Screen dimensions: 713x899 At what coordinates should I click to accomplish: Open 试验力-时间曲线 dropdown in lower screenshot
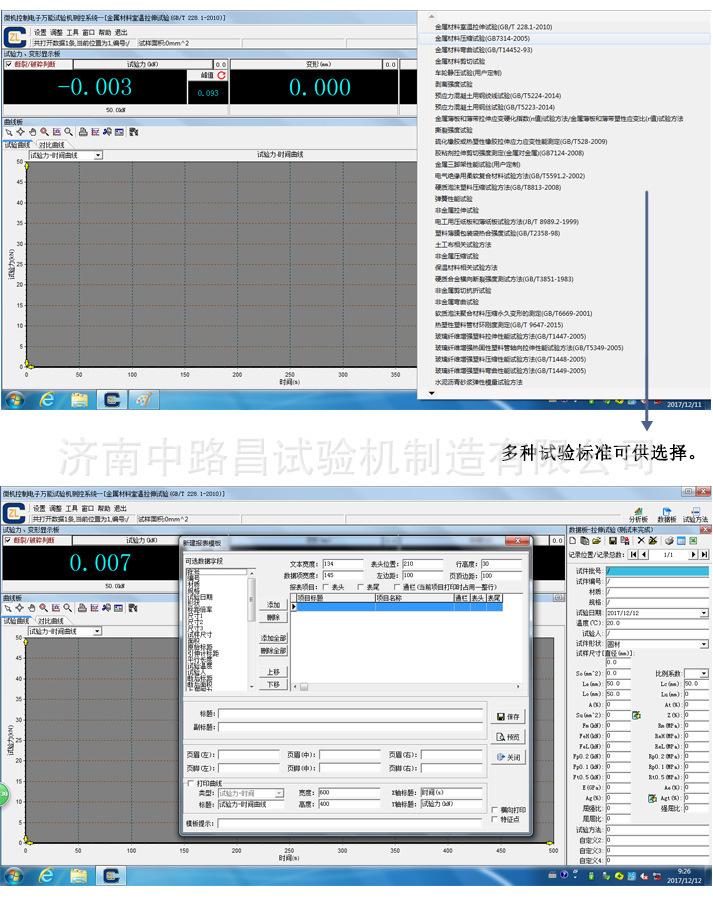[97, 631]
